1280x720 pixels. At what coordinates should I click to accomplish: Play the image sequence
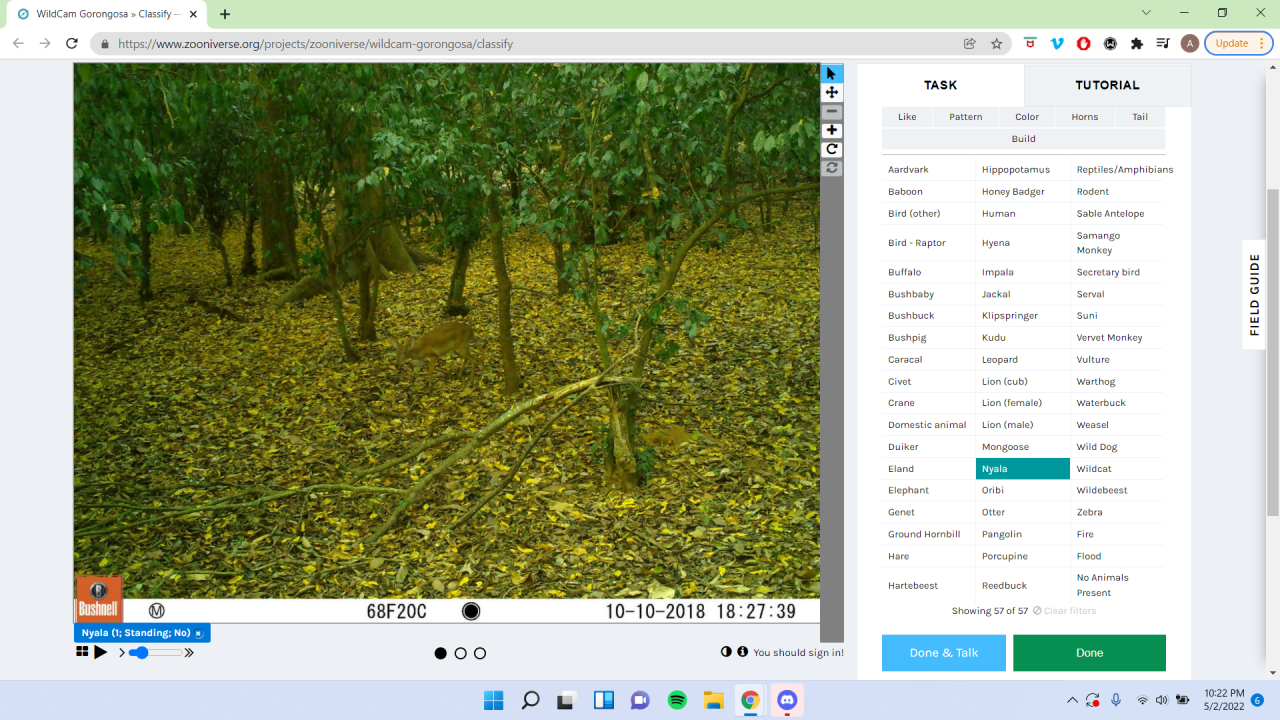(x=101, y=653)
